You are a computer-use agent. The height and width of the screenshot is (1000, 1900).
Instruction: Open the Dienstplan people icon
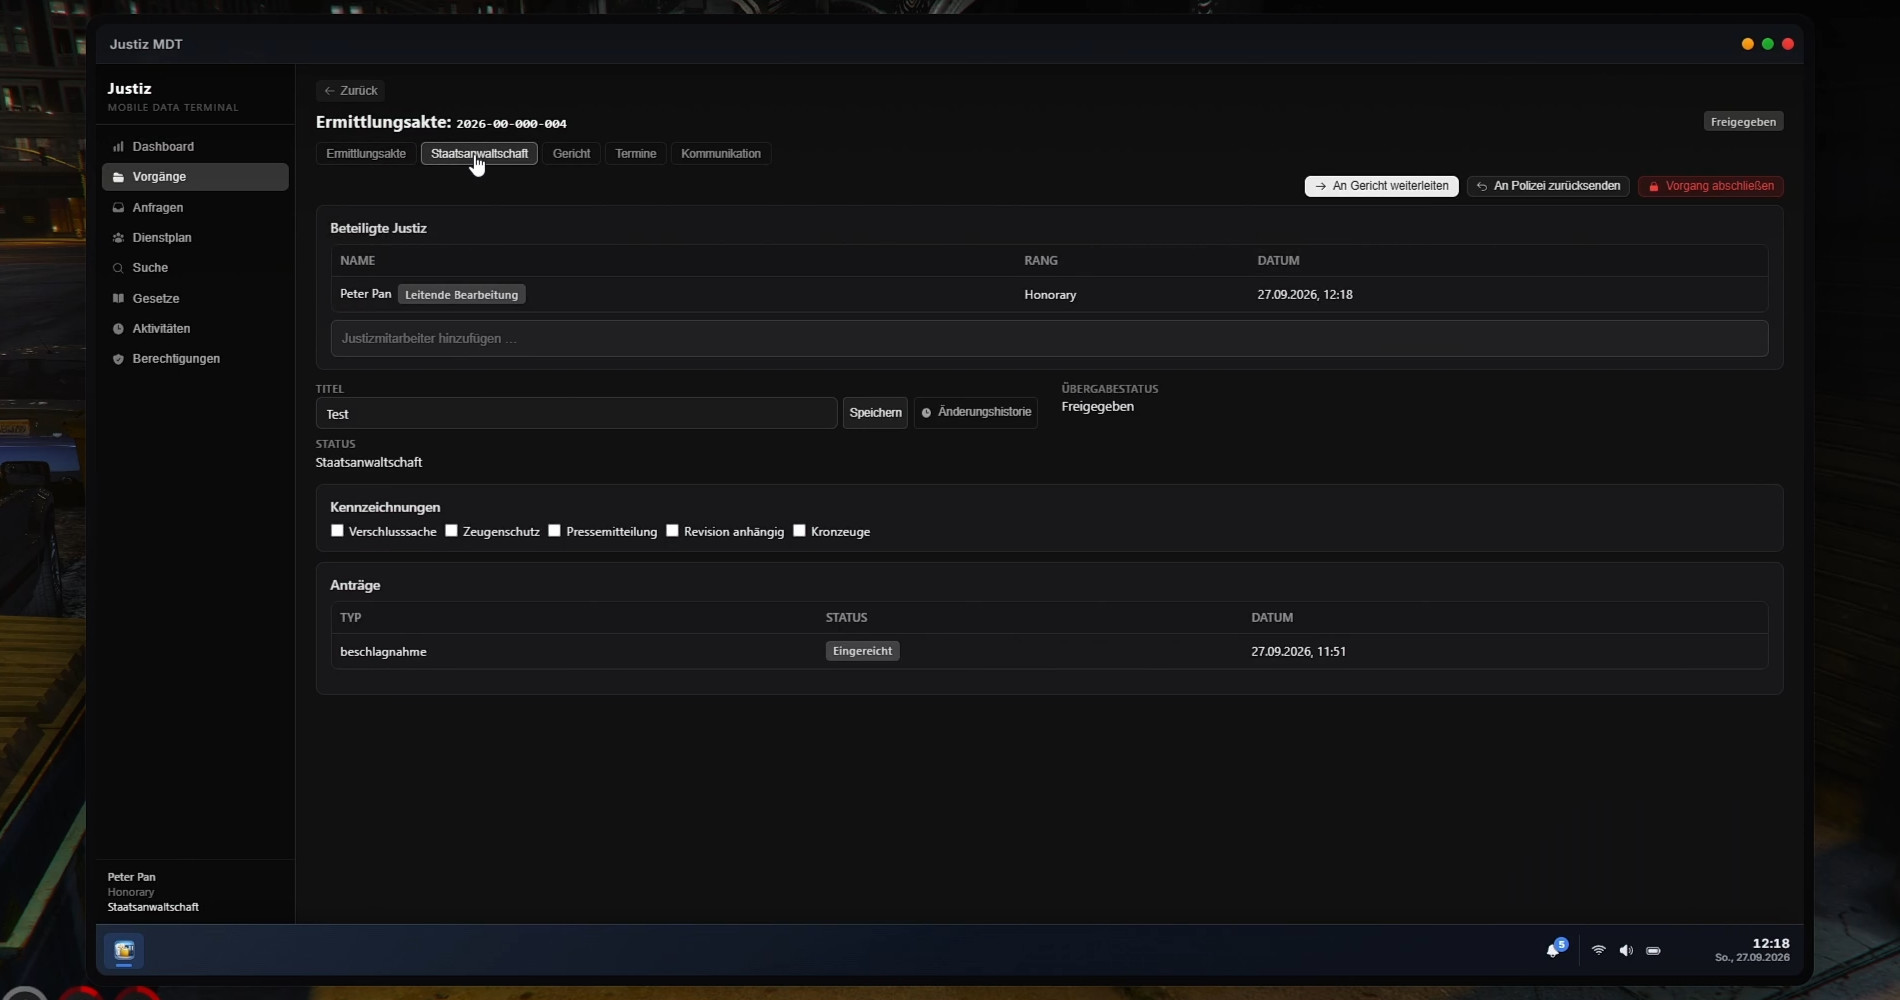point(118,238)
